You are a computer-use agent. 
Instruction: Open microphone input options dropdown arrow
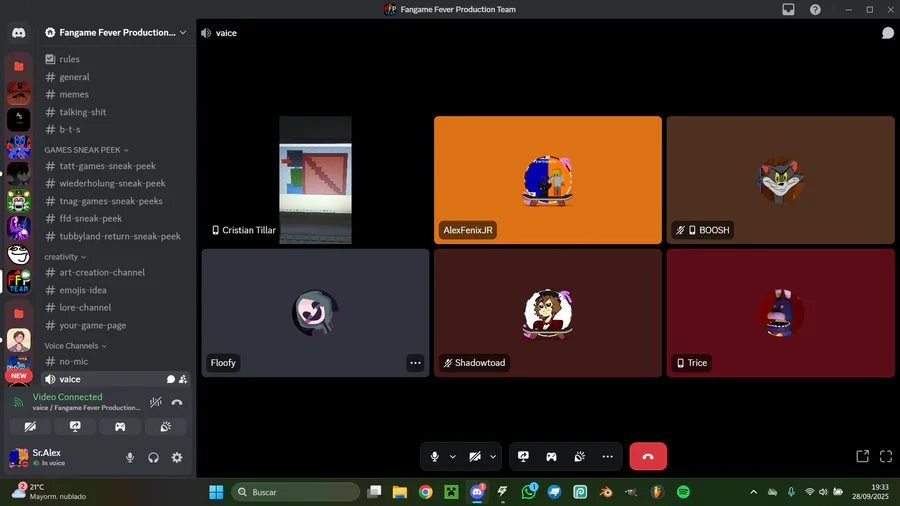[453, 457]
